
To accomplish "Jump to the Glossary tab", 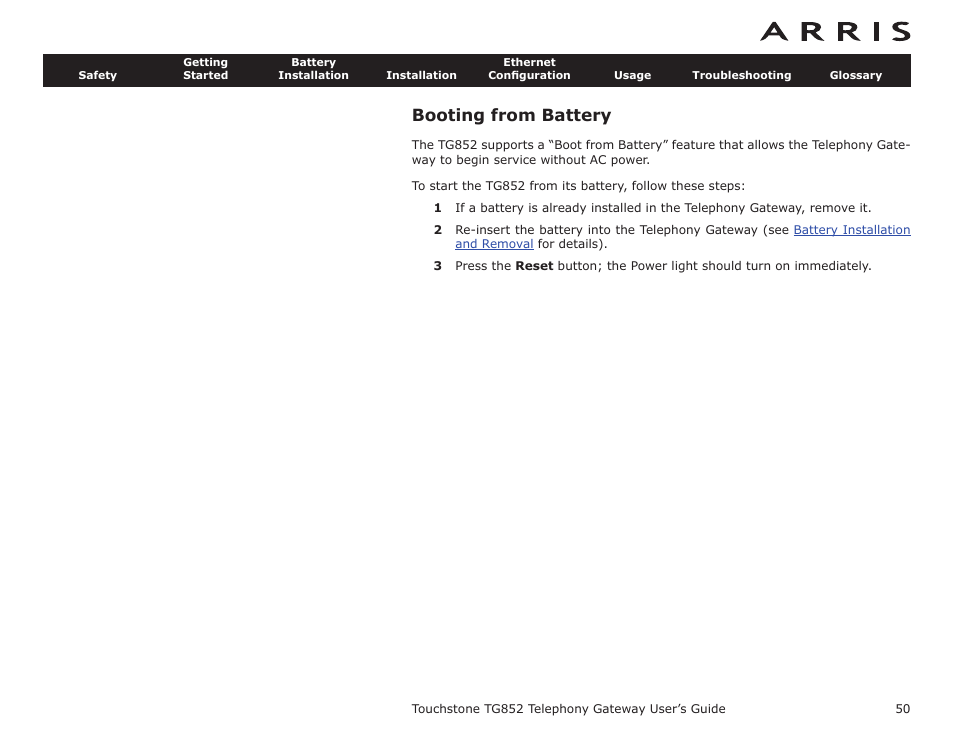I will coord(855,75).
